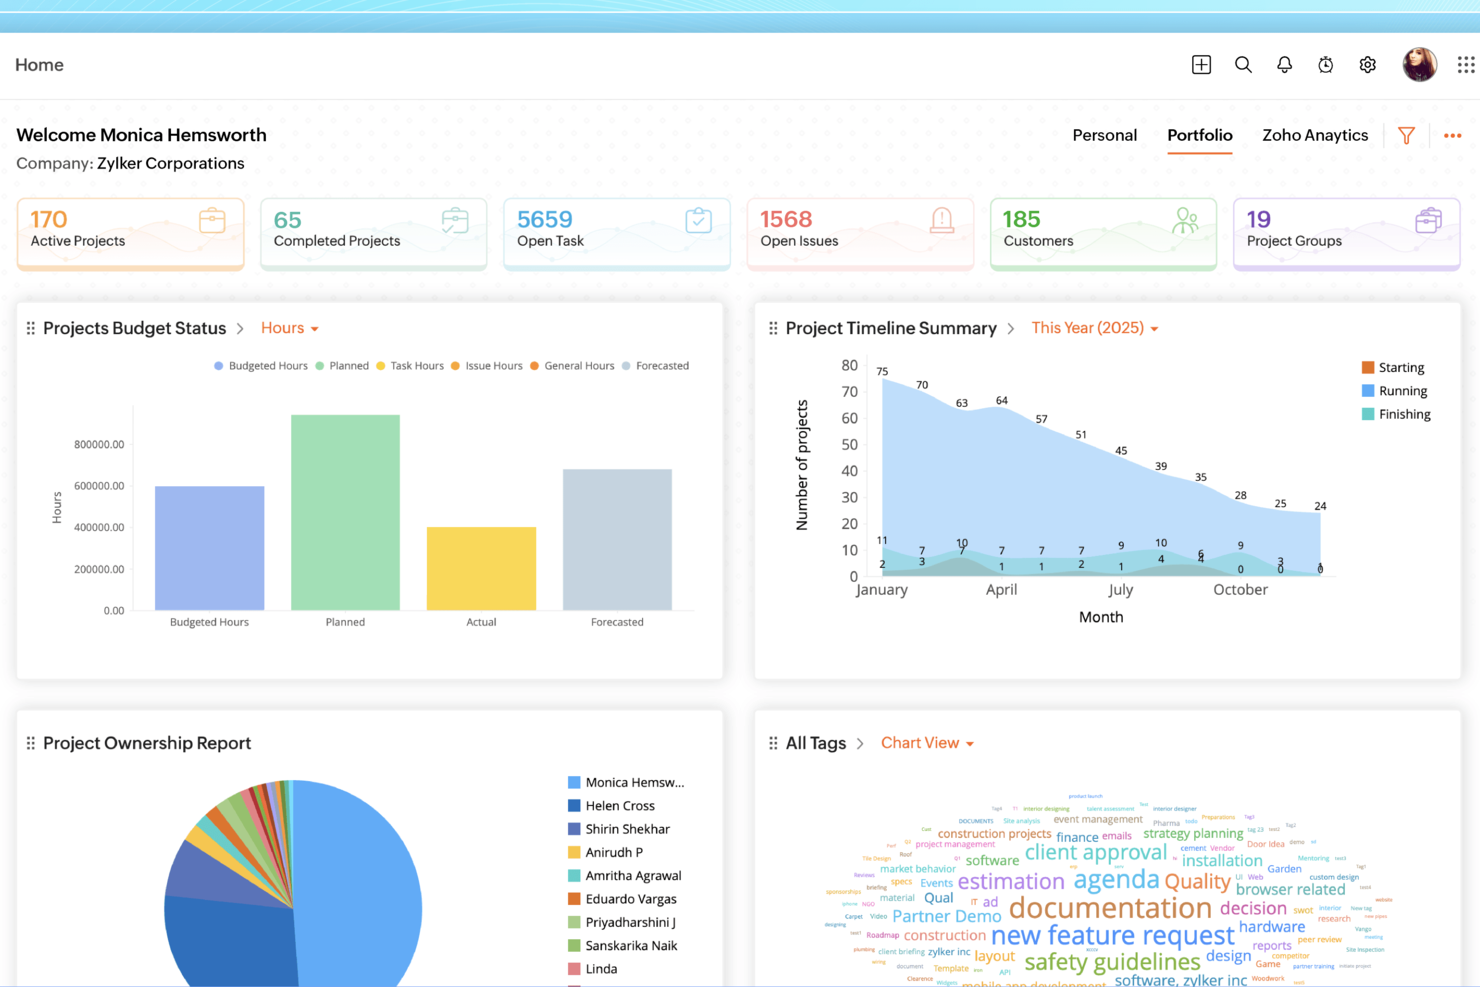Image resolution: width=1480 pixels, height=987 pixels.
Task: Open the apps grid icon
Action: 1465,64
